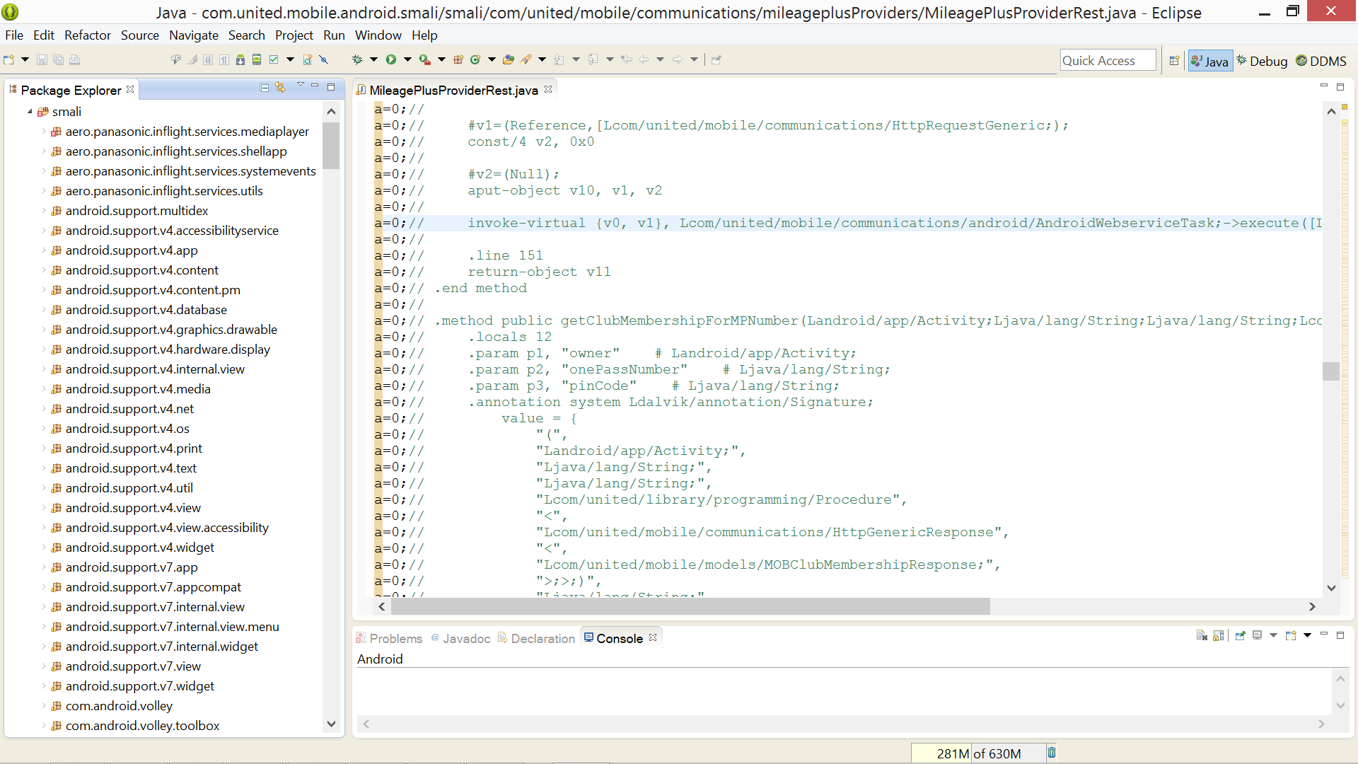Screen dimensions: 1358x764
Task: Open the Help menu
Action: 425,35
